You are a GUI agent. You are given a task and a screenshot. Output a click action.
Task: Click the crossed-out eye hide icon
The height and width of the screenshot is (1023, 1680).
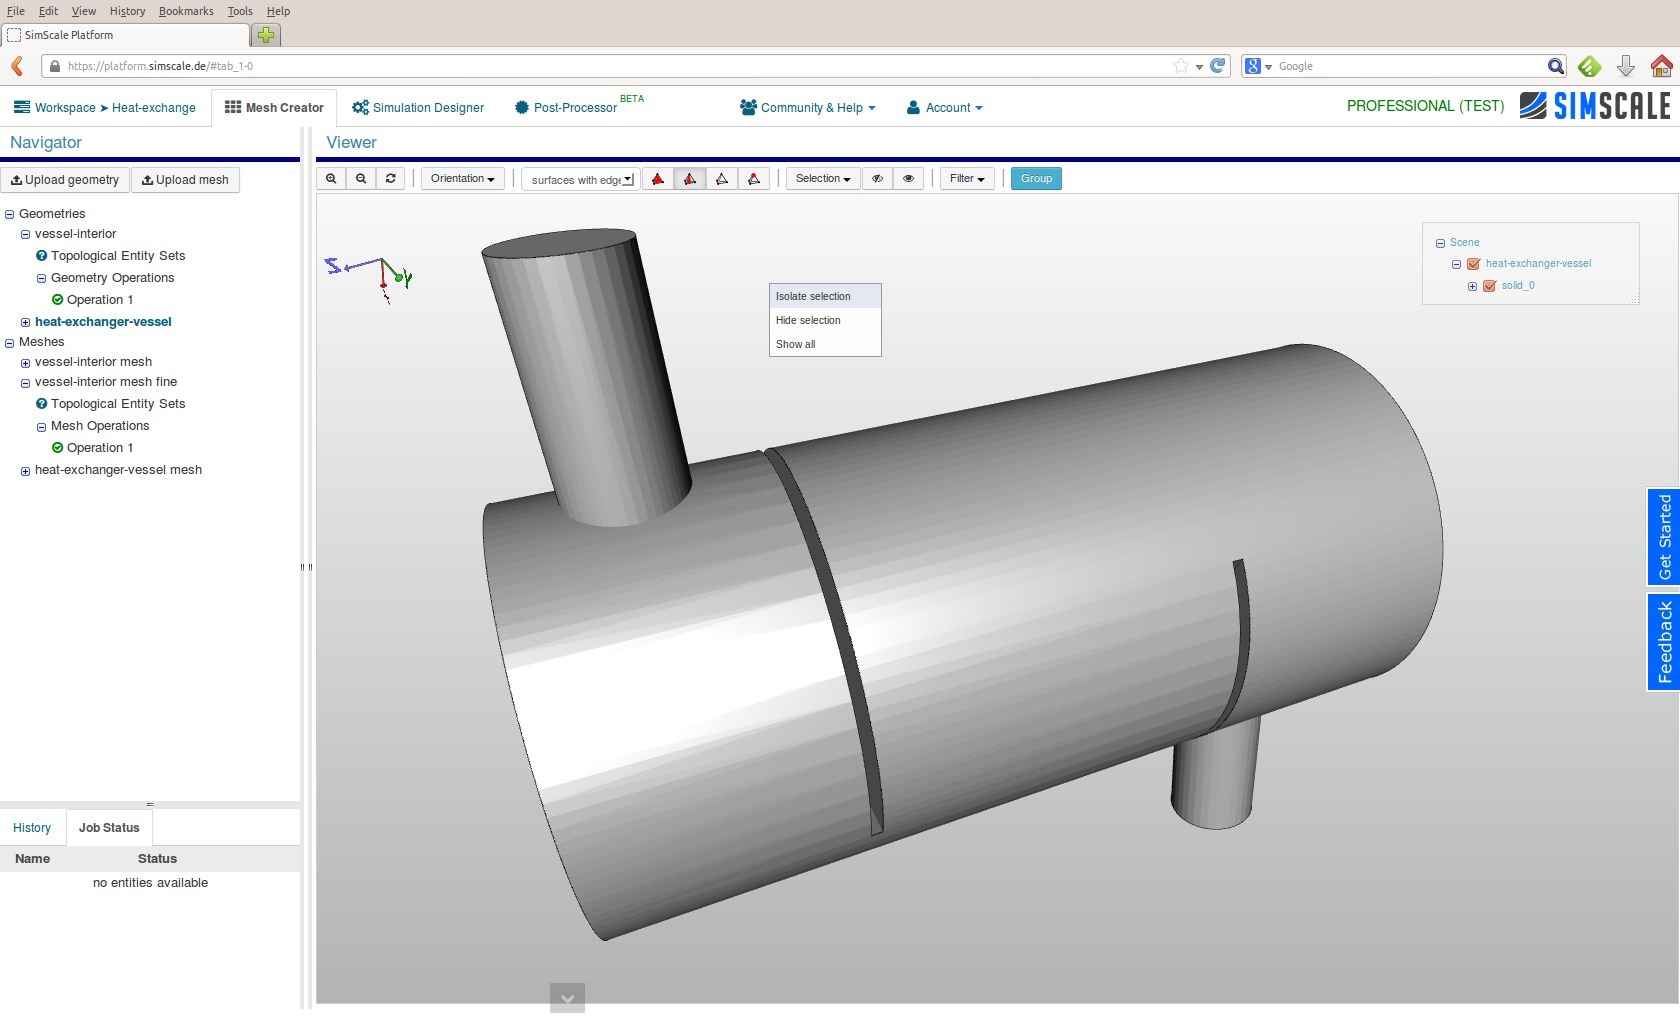pyautogui.click(x=877, y=179)
